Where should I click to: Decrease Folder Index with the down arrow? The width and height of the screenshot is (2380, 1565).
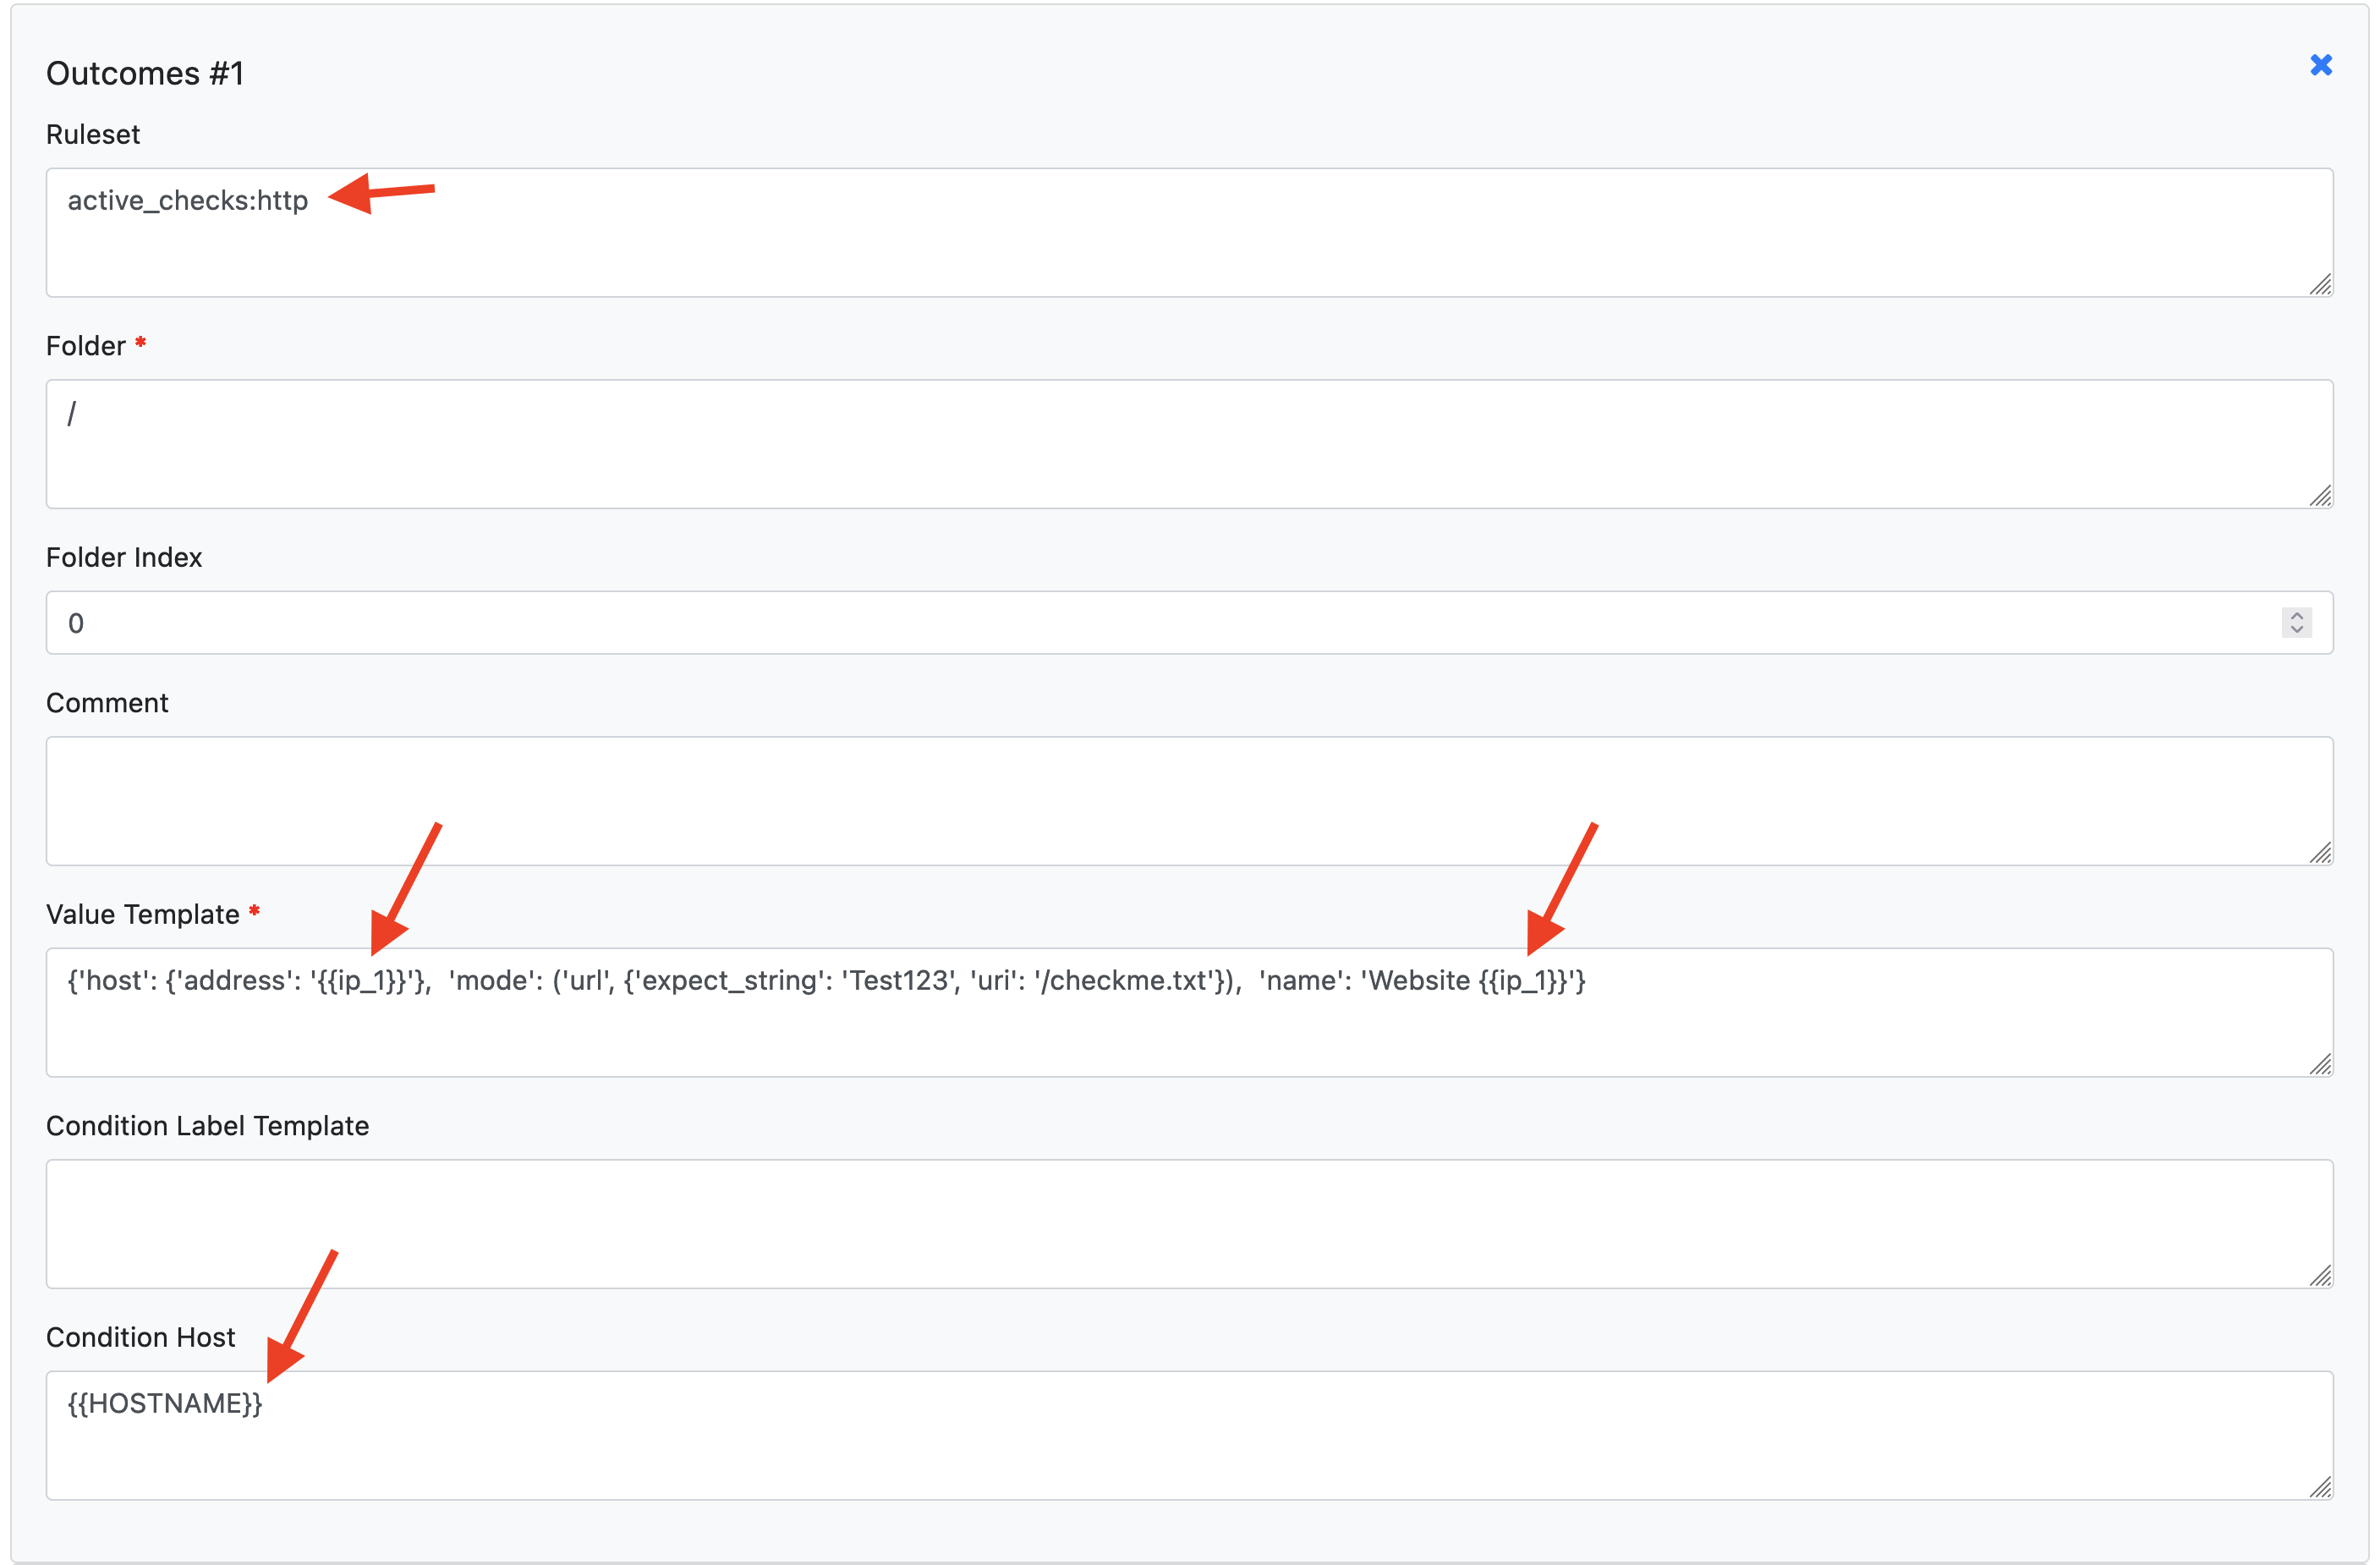(x=2296, y=630)
